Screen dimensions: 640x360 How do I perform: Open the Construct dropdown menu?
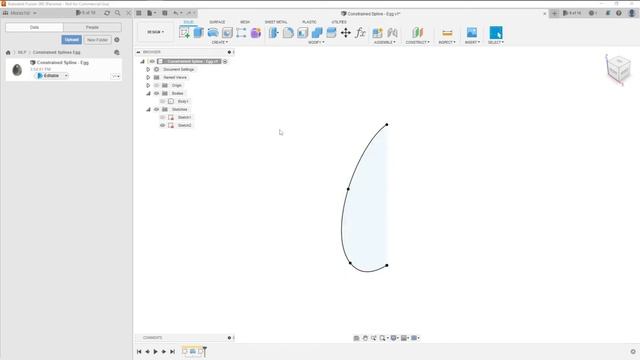[418, 42]
